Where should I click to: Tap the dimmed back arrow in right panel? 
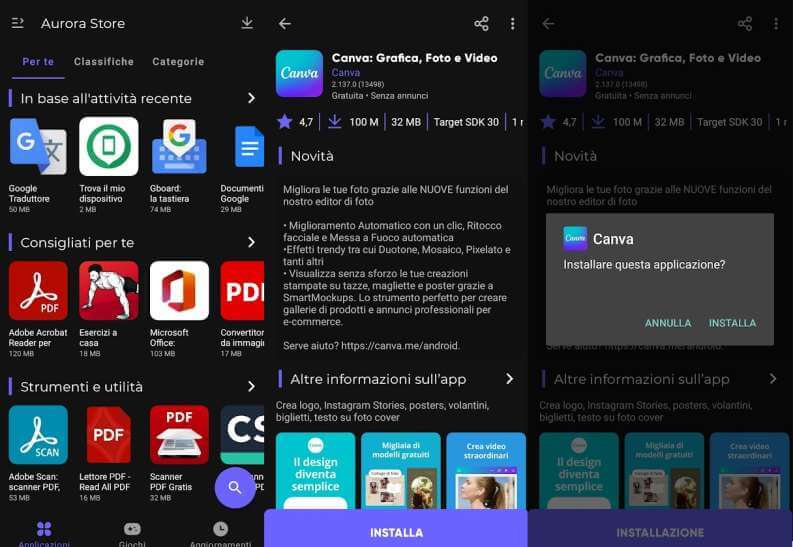[548, 23]
